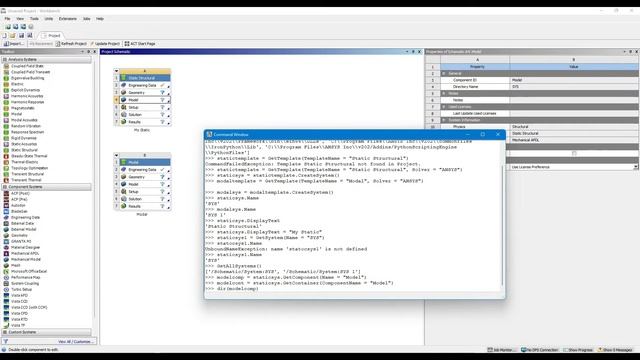Image resolution: width=640 pixels, height=360 pixels.
Task: Click Command Window vertical scrollbar
Action: pyautogui.click(x=502, y=224)
